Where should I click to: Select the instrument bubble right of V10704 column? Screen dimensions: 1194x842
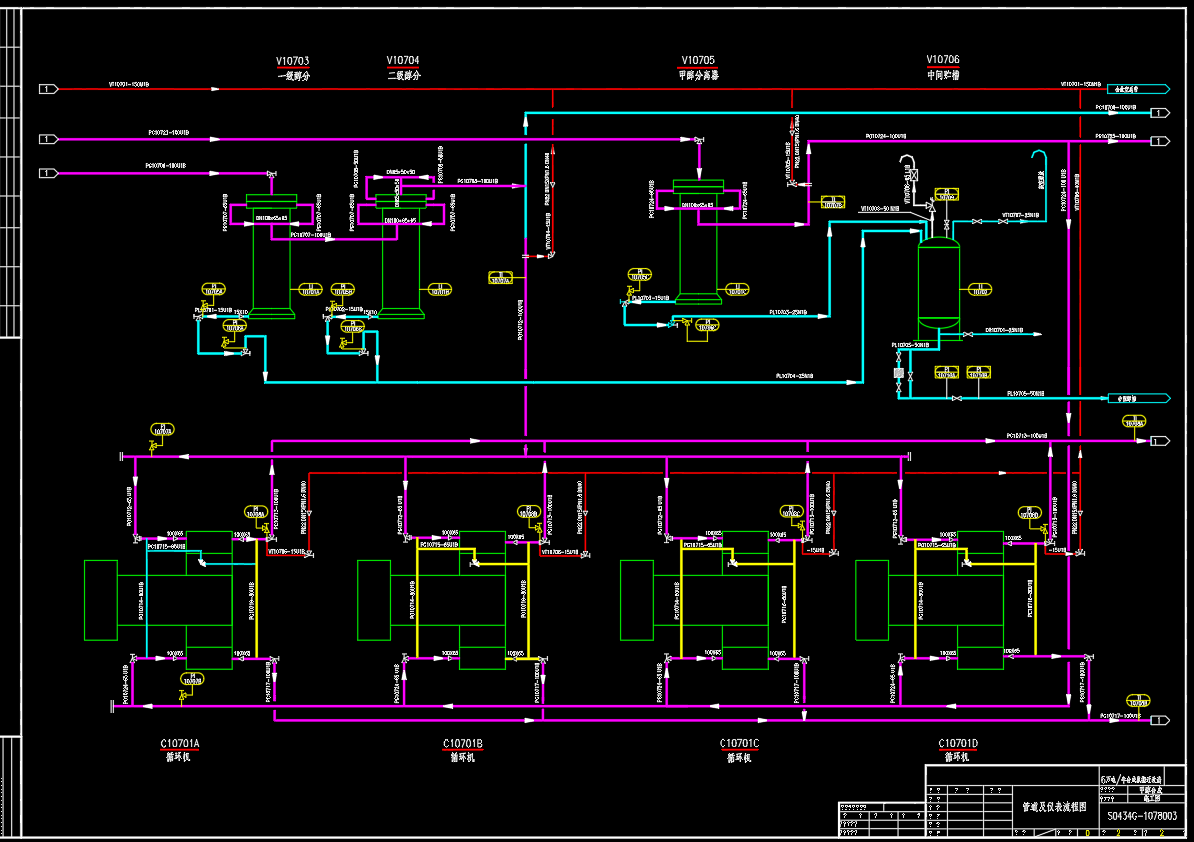[x=440, y=290]
